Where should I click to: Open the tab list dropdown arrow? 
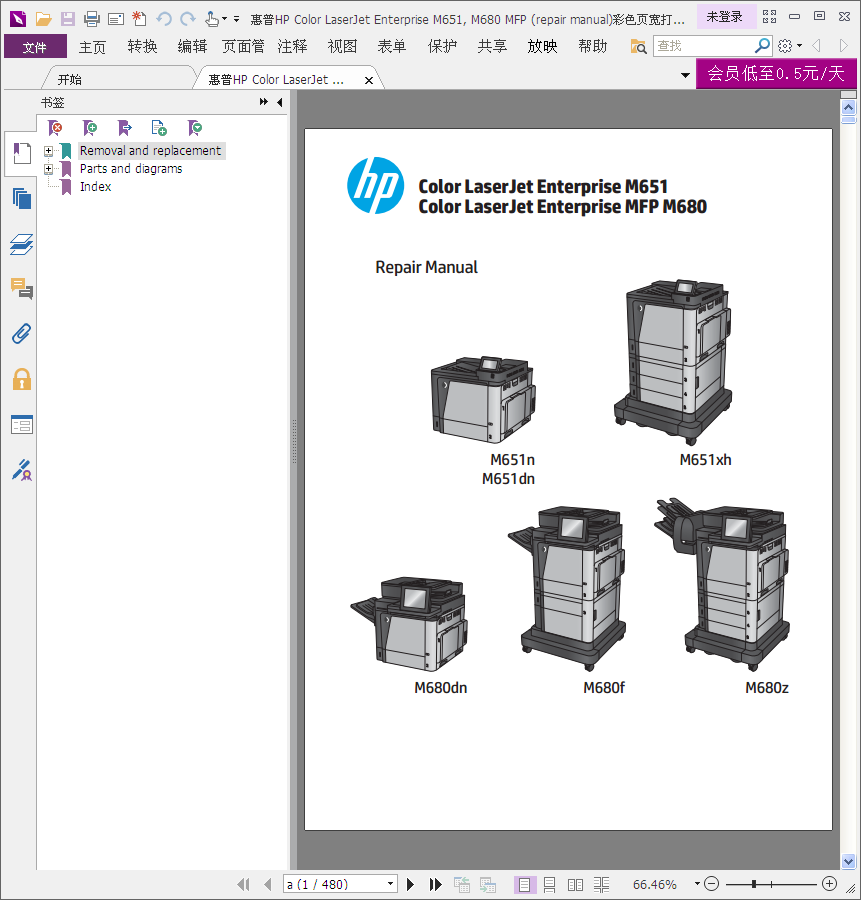point(685,75)
